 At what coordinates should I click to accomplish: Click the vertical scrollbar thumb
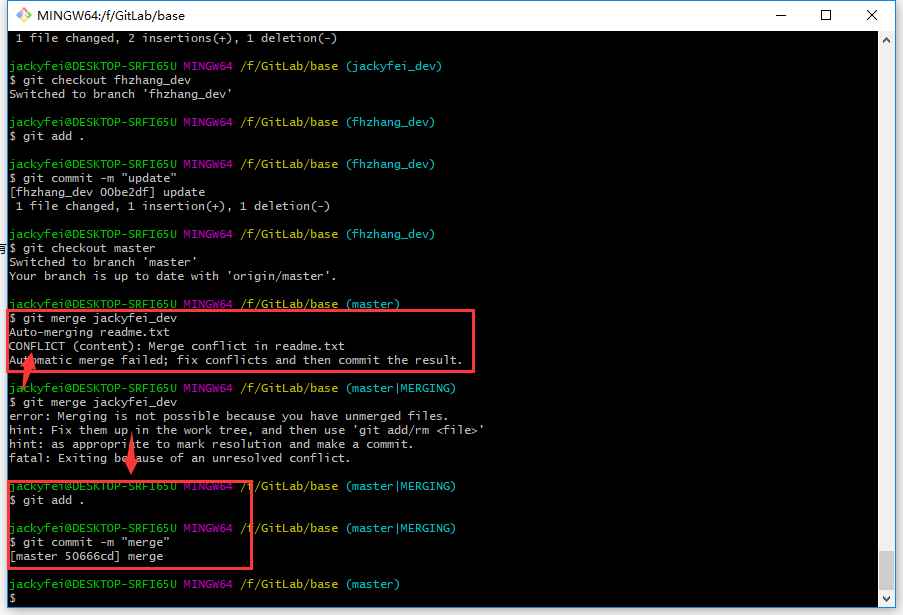coord(886,571)
